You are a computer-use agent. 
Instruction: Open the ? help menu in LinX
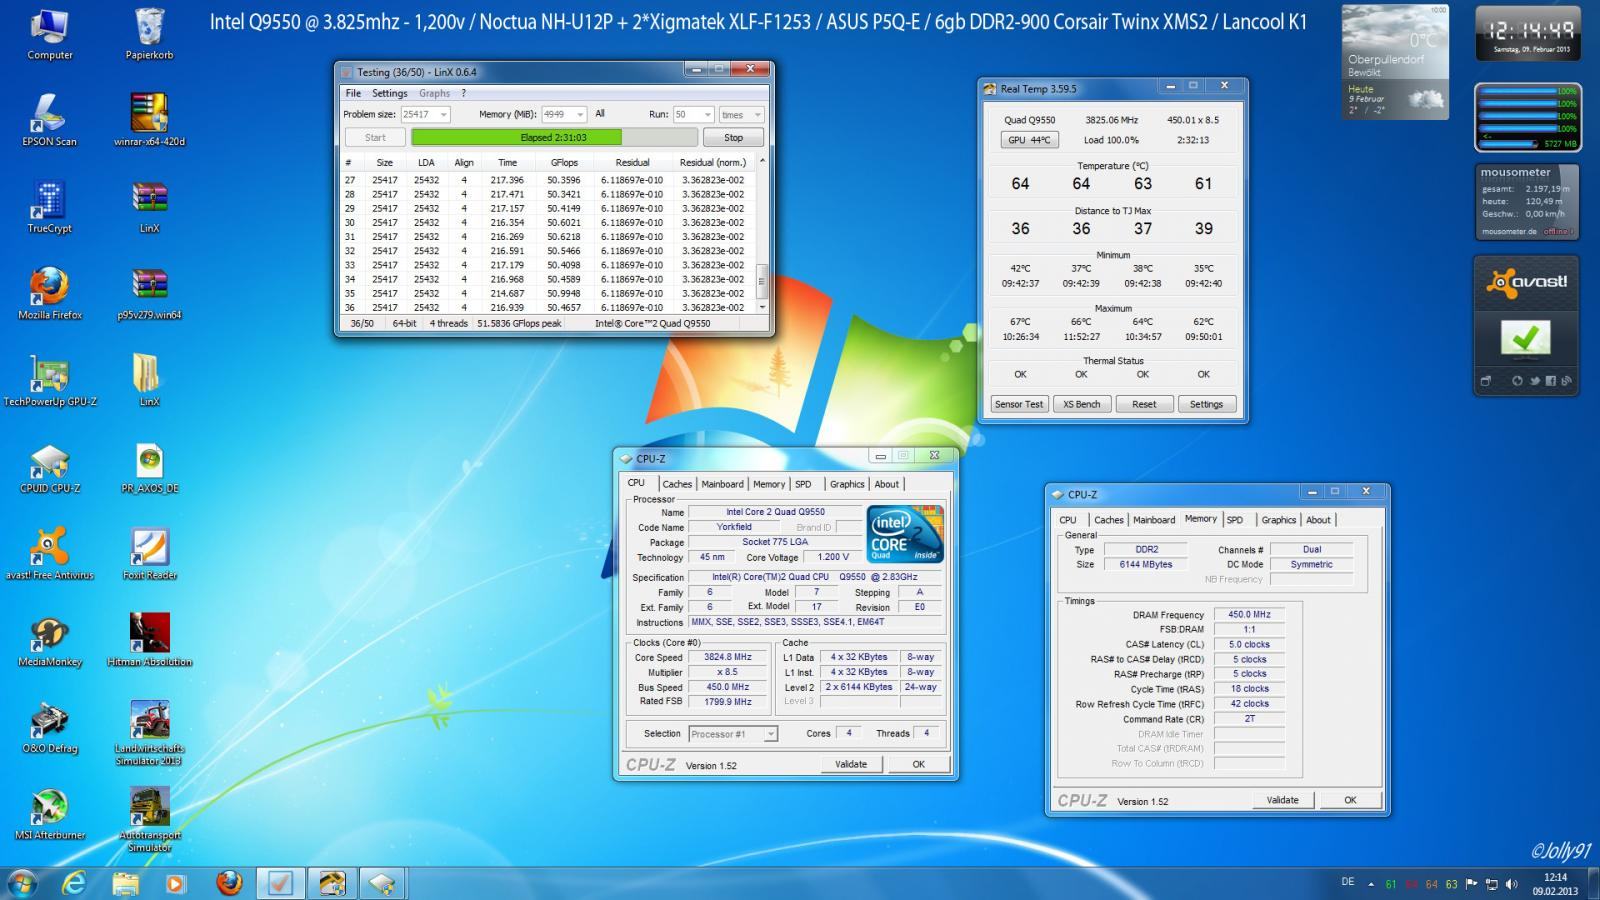[463, 93]
